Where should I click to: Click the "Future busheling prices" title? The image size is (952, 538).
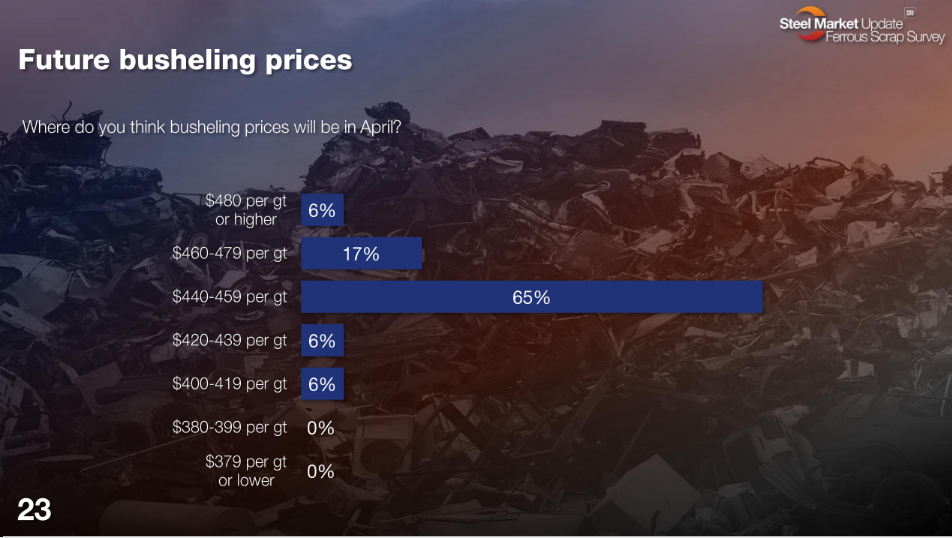pos(185,60)
